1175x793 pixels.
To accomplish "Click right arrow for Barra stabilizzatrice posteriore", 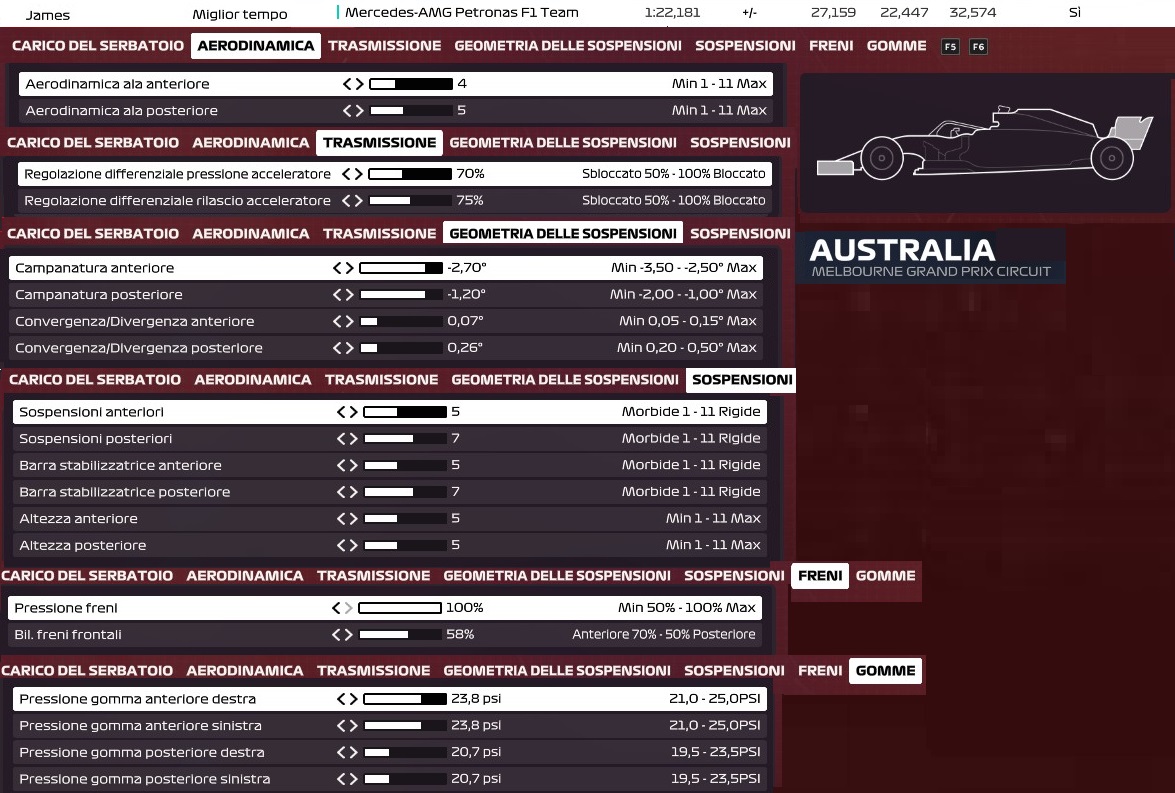I will pos(353,492).
